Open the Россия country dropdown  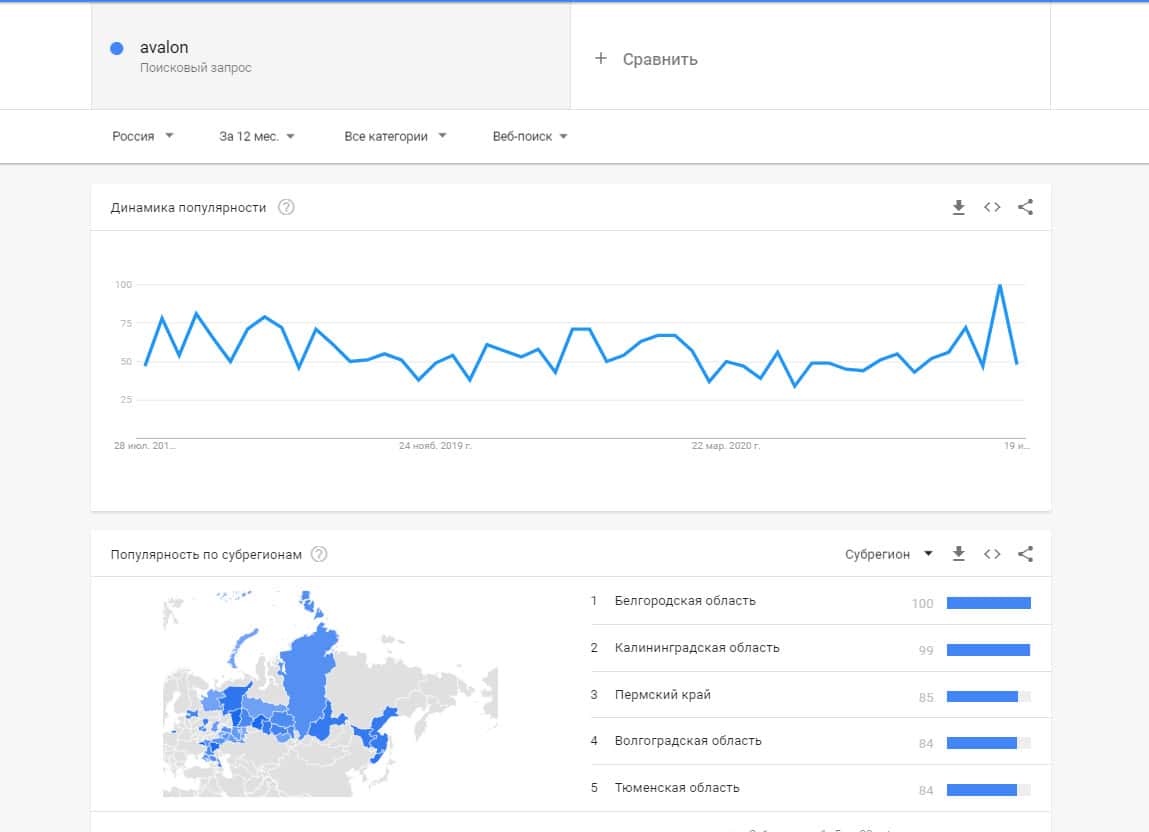[x=143, y=136]
